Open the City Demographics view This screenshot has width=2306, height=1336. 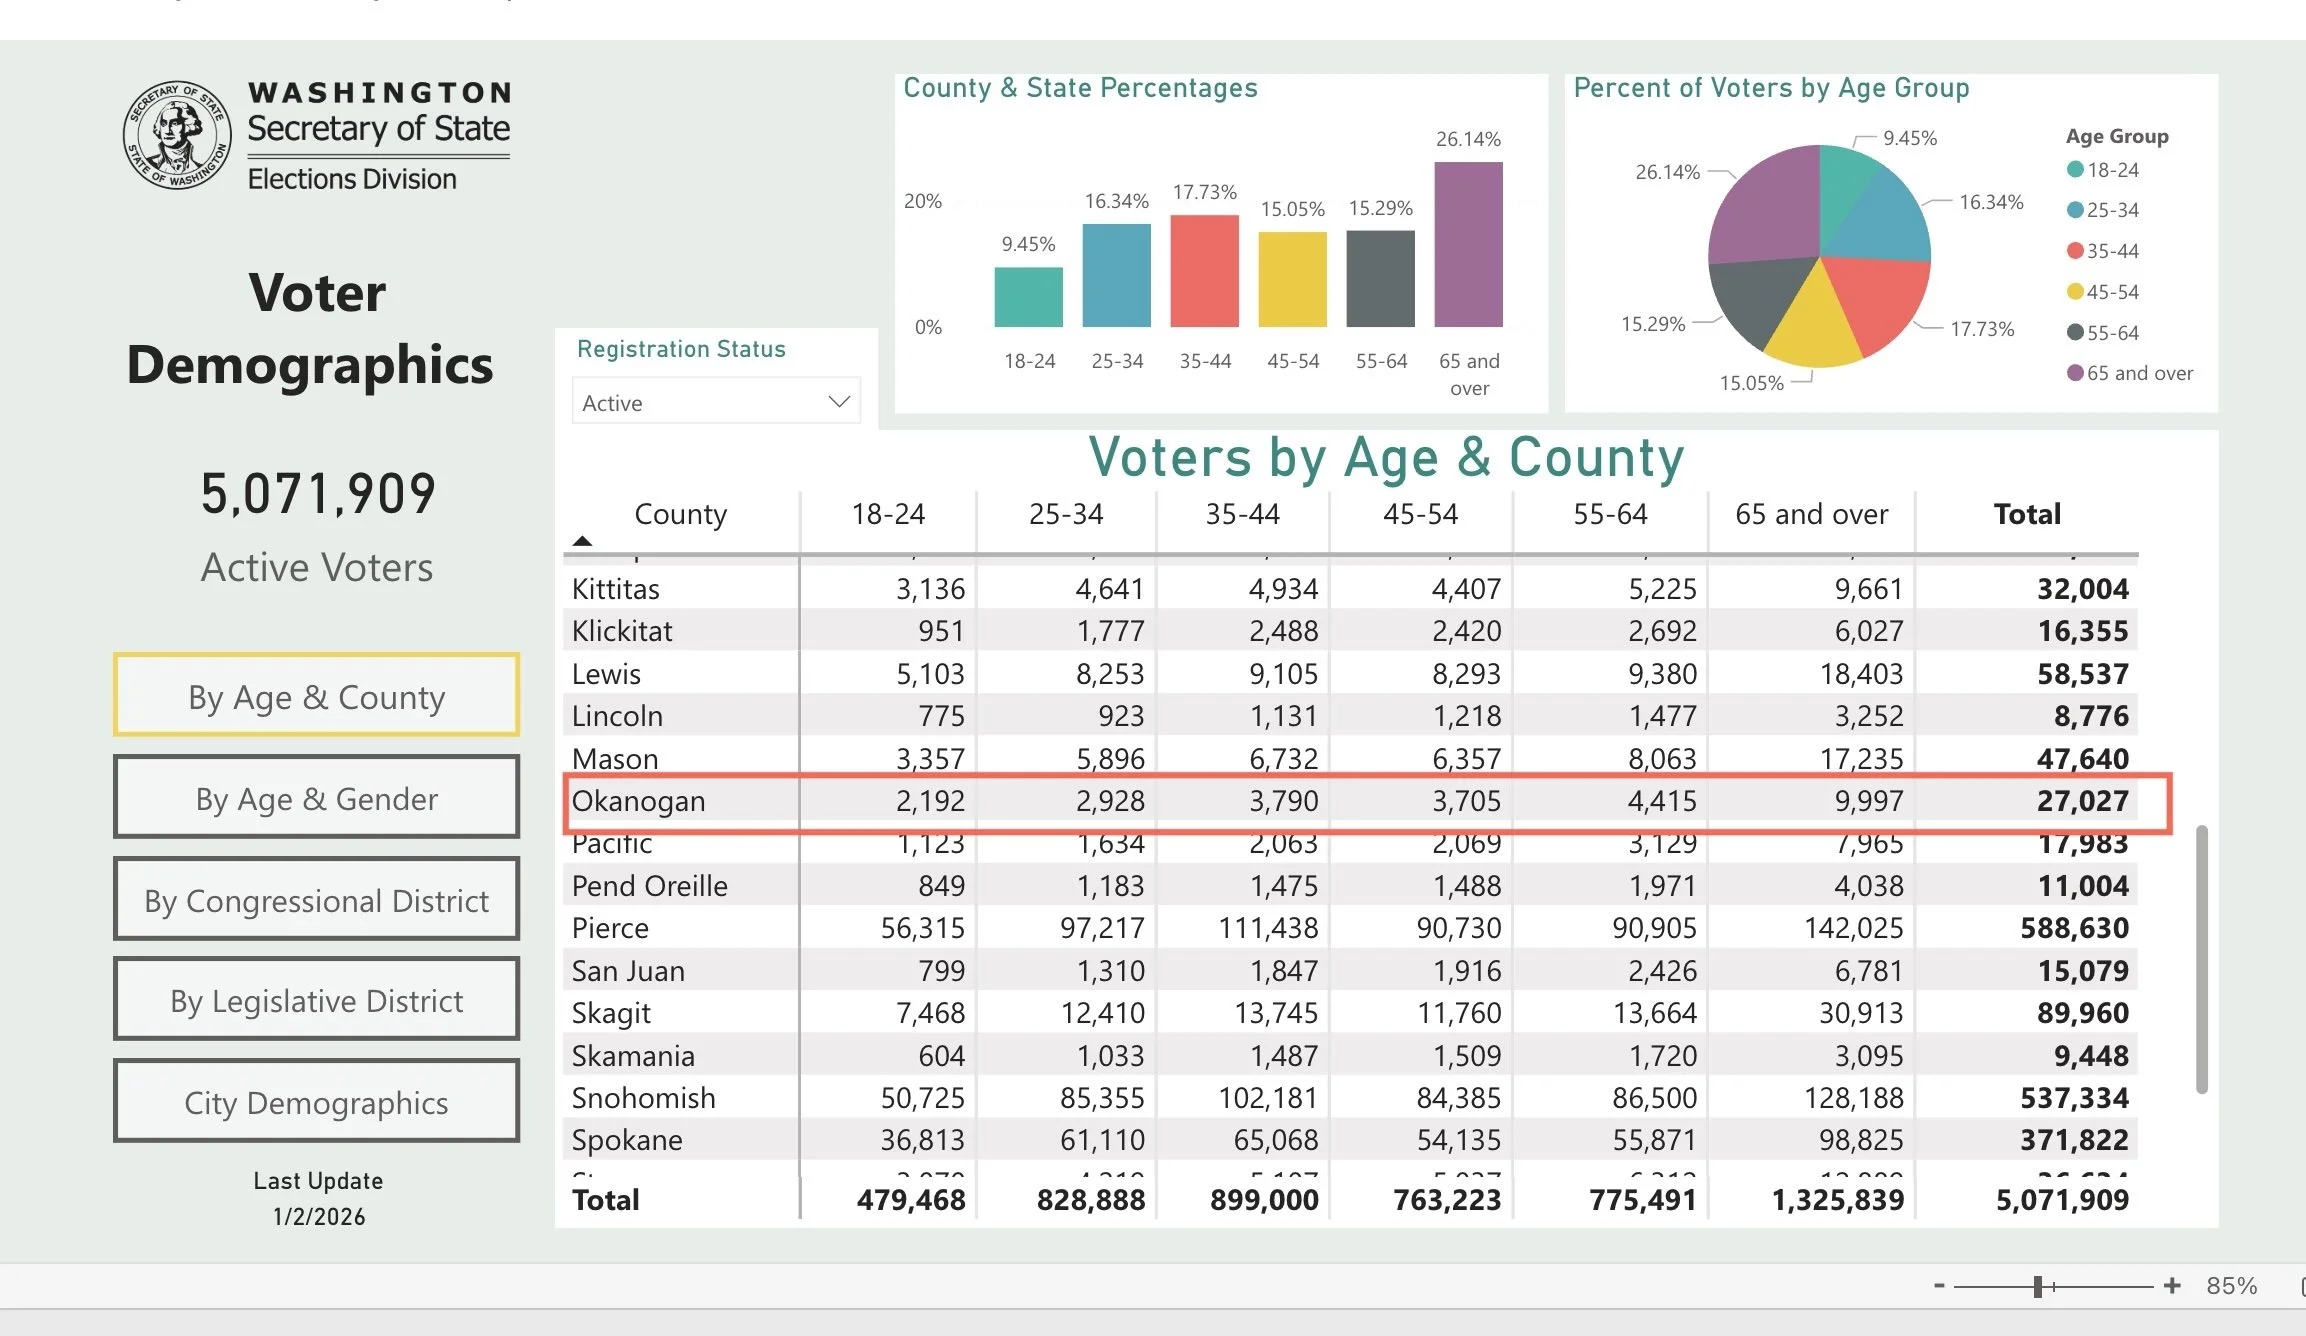point(316,1102)
